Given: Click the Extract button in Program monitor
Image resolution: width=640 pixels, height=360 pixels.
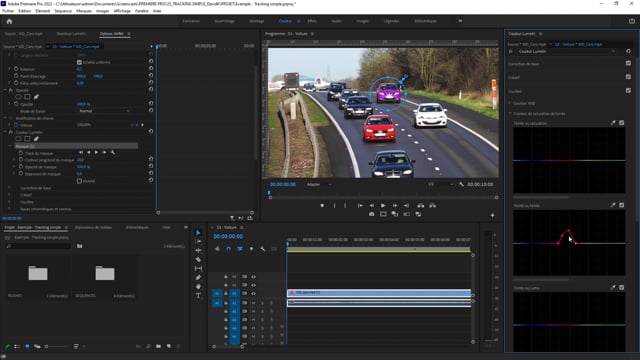Looking at the screenshot, I should coord(432,206).
